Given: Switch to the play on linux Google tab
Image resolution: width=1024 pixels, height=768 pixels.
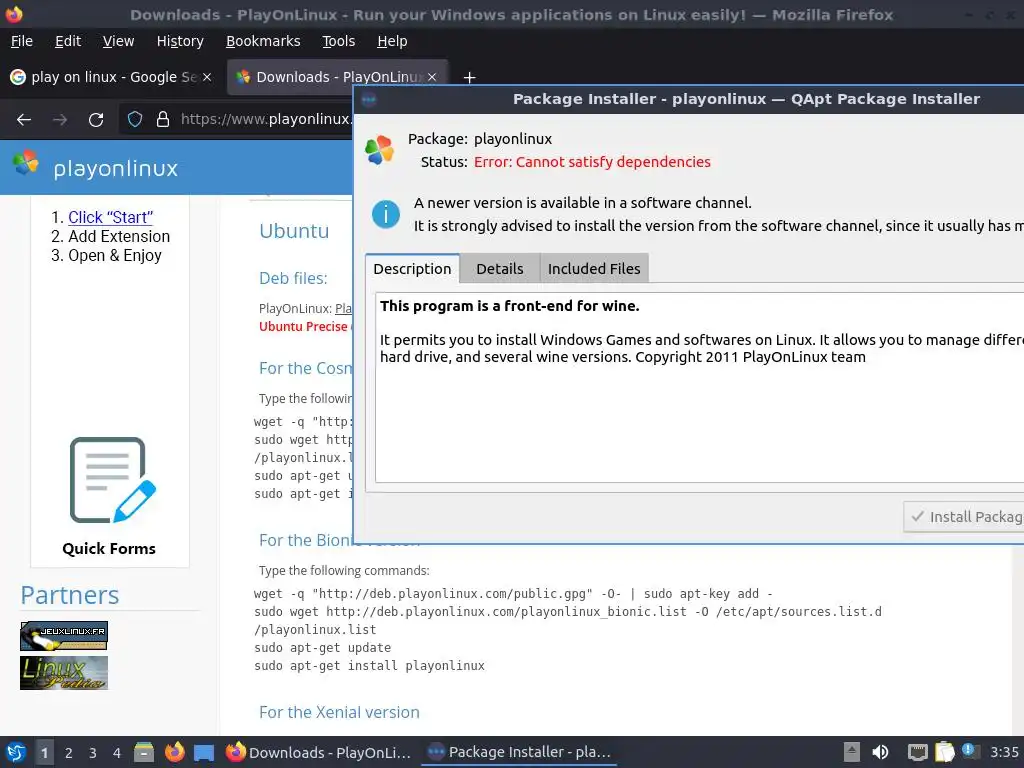Looking at the screenshot, I should [x=111, y=77].
